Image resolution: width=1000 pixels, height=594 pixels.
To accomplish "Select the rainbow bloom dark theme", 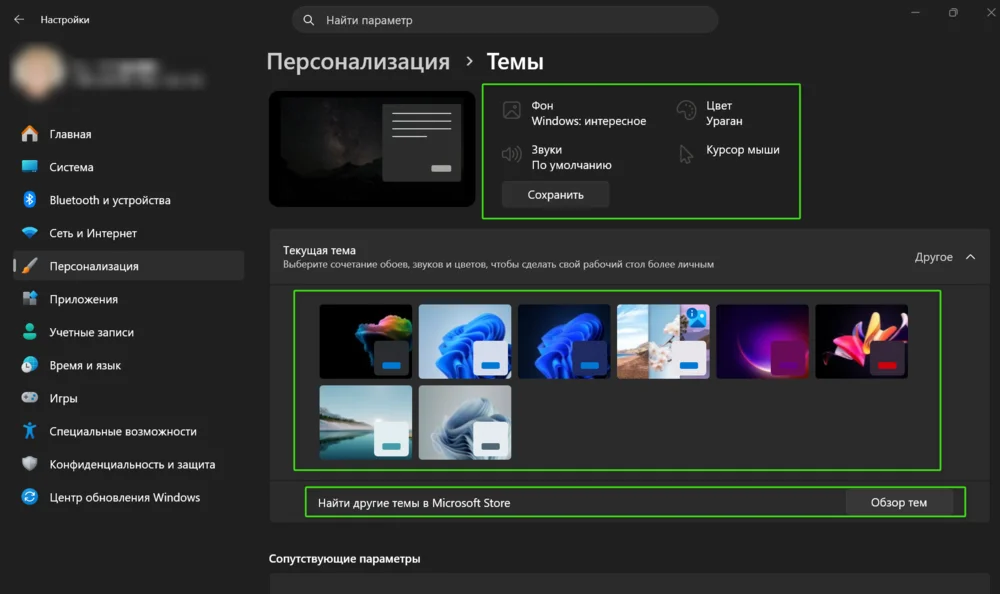I will 365,341.
